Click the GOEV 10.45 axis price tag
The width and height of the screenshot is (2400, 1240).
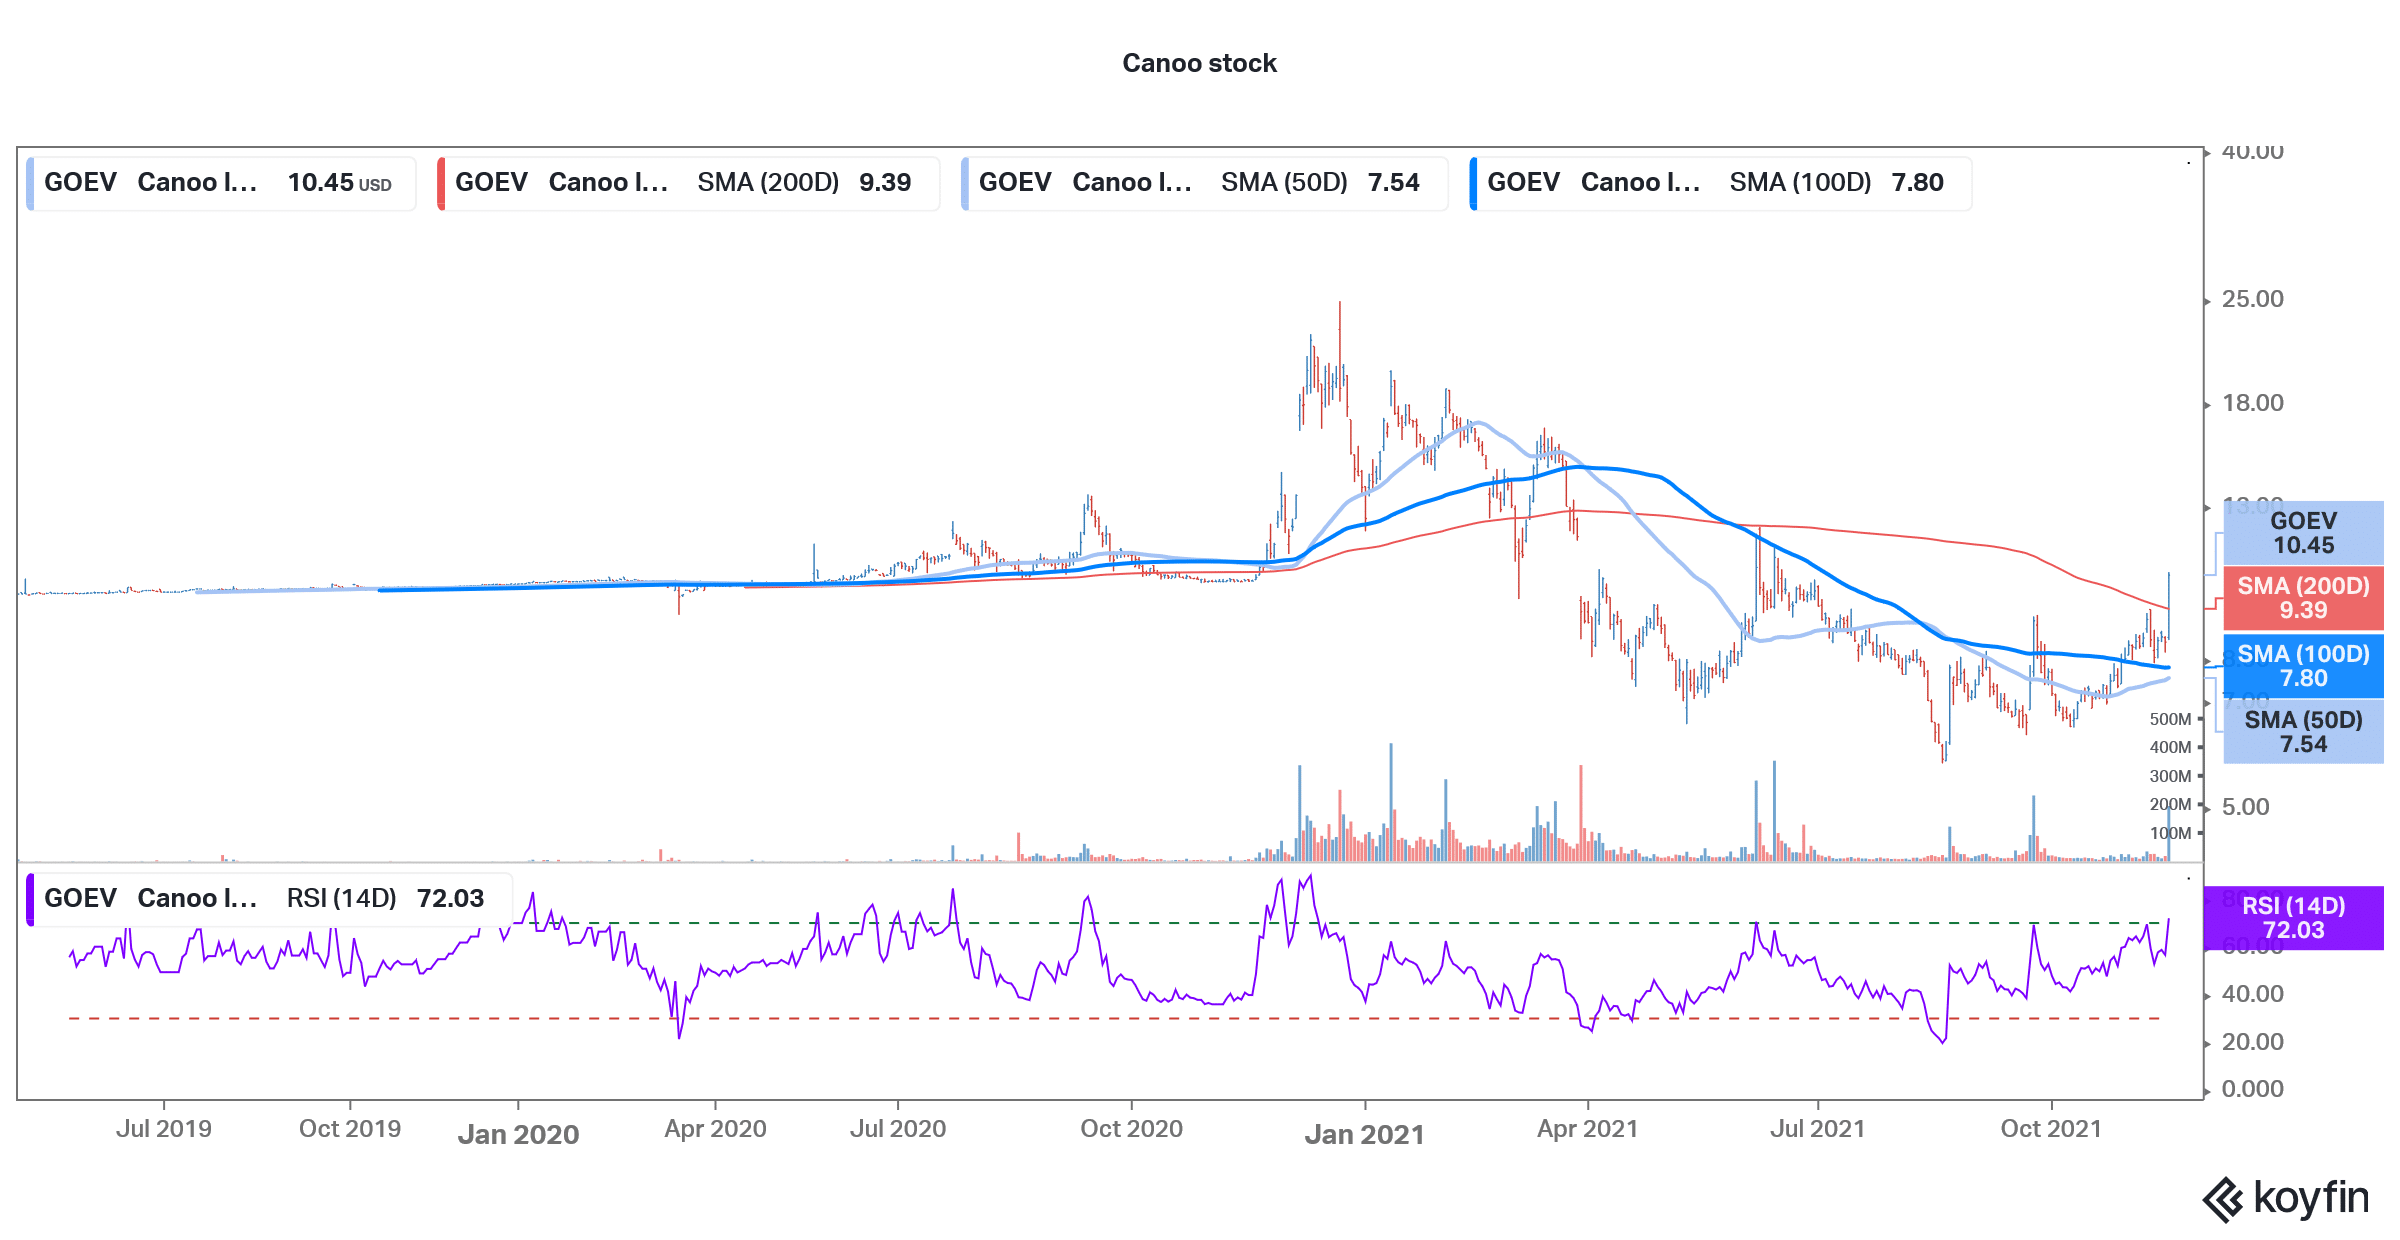(x=2303, y=533)
